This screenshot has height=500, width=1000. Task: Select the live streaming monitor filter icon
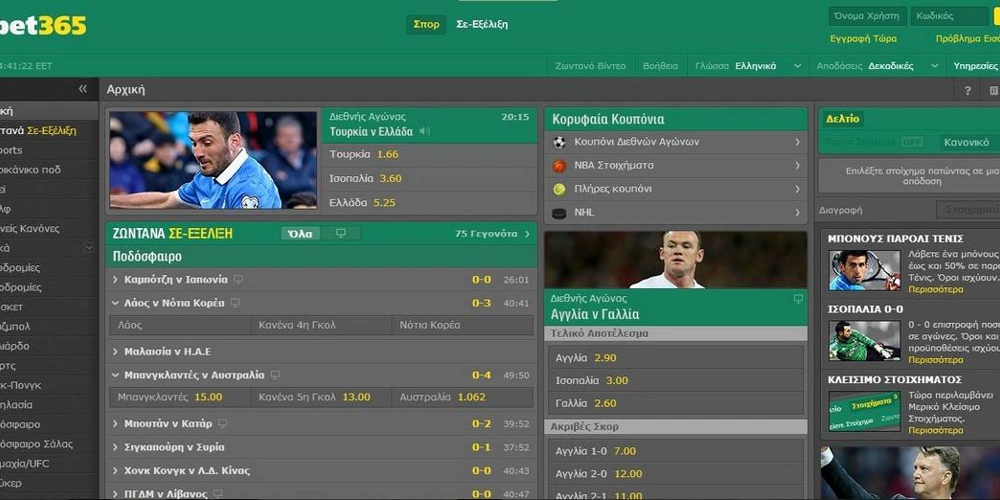(x=341, y=233)
